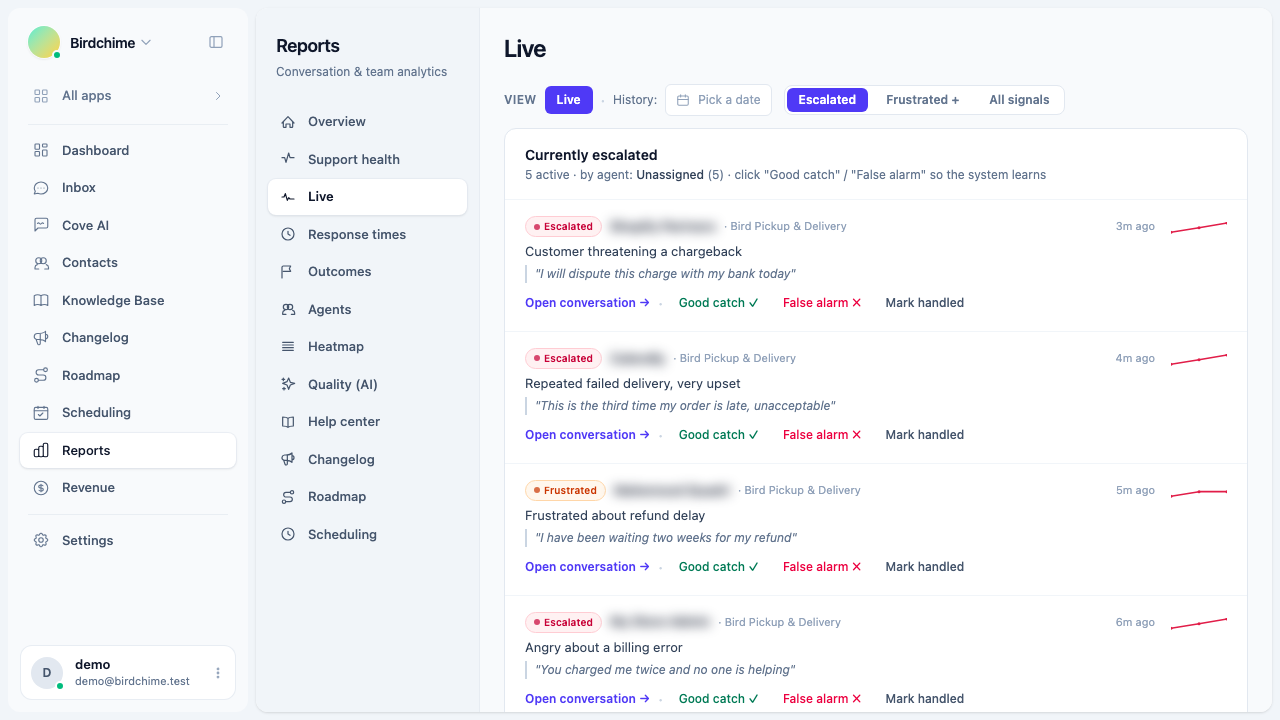This screenshot has width=1280, height=720.
Task: Mark refund delay alert as handled
Action: pyautogui.click(x=924, y=567)
